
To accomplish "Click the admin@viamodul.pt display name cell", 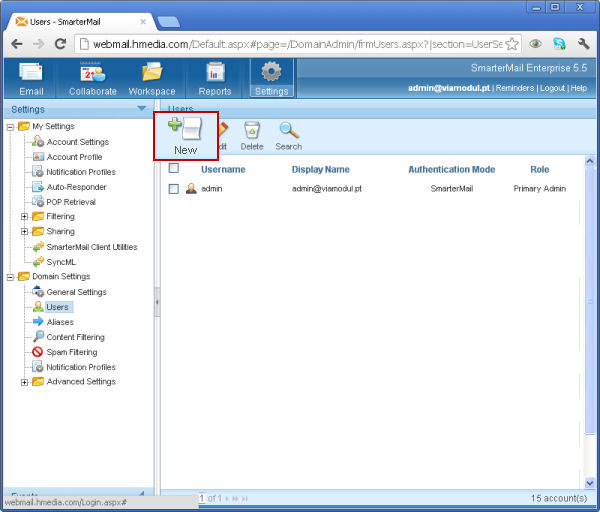I will coord(326,189).
